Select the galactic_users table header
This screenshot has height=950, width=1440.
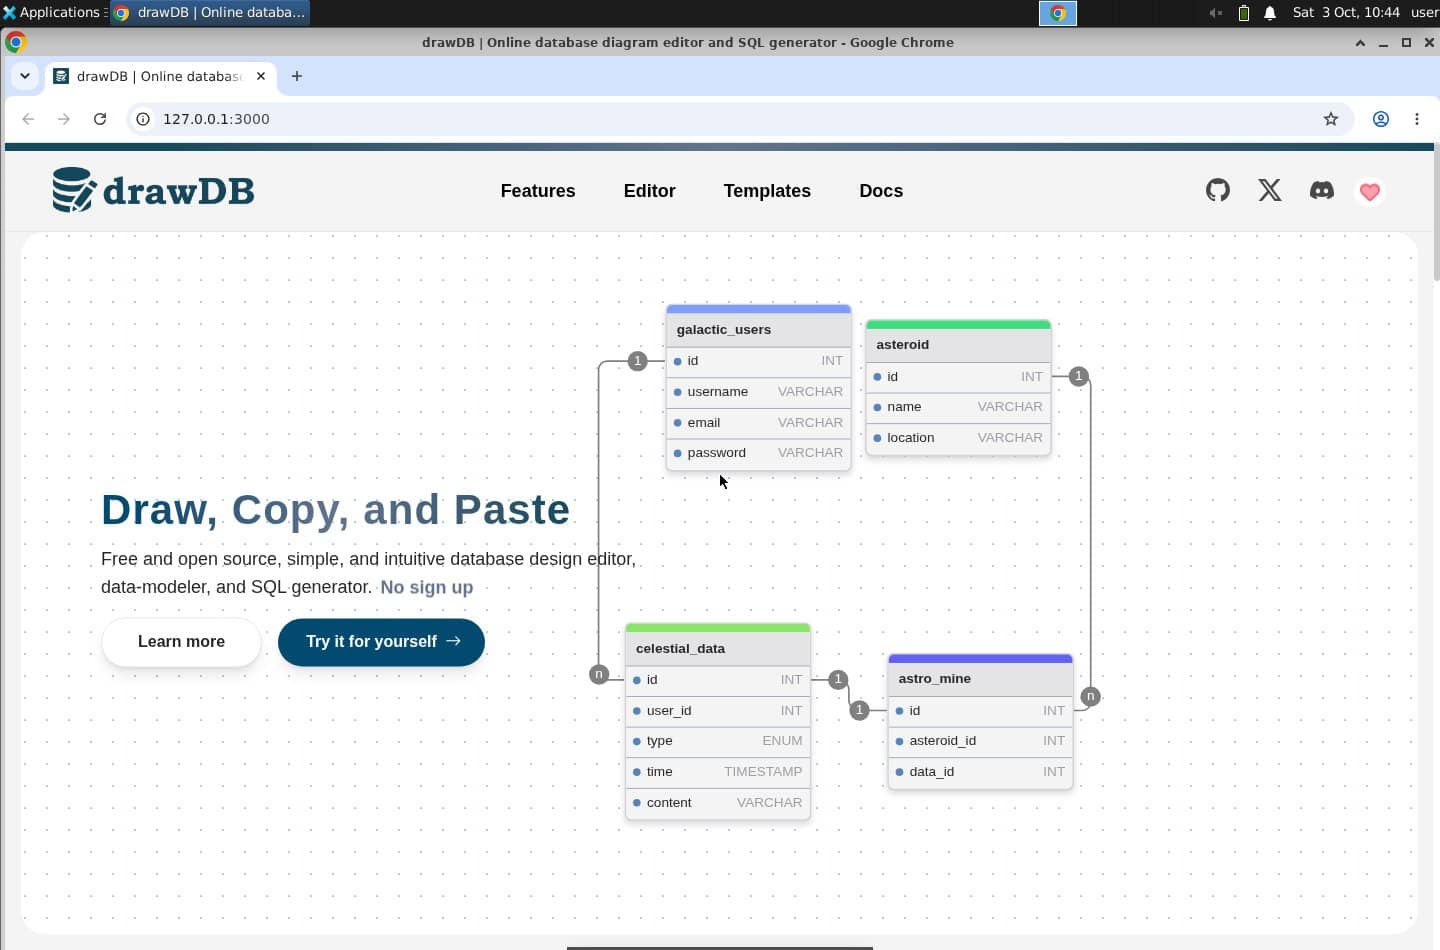click(758, 329)
